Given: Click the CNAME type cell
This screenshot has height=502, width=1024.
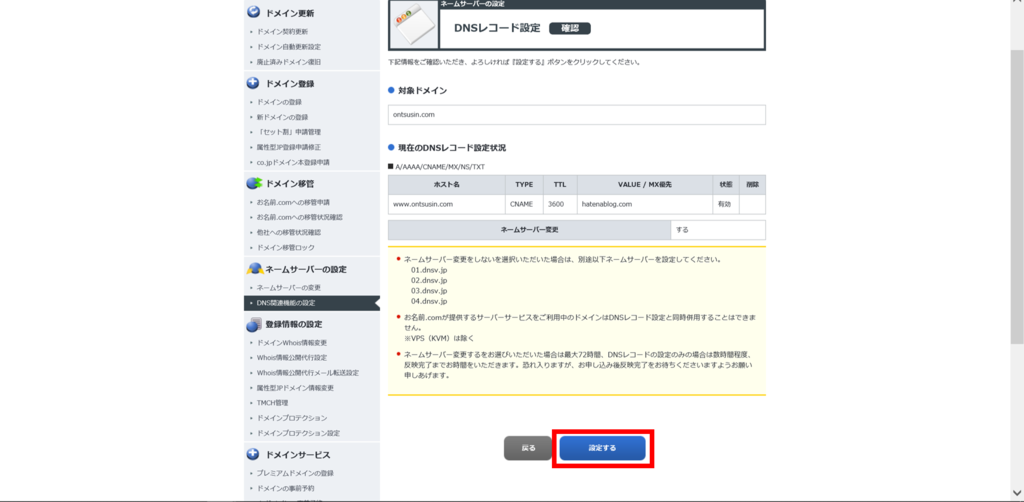Looking at the screenshot, I should 524,204.
